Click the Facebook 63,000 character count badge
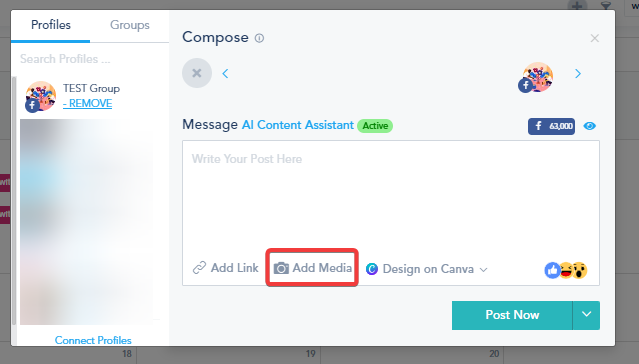Screen dimensions: 639x364 (551, 126)
